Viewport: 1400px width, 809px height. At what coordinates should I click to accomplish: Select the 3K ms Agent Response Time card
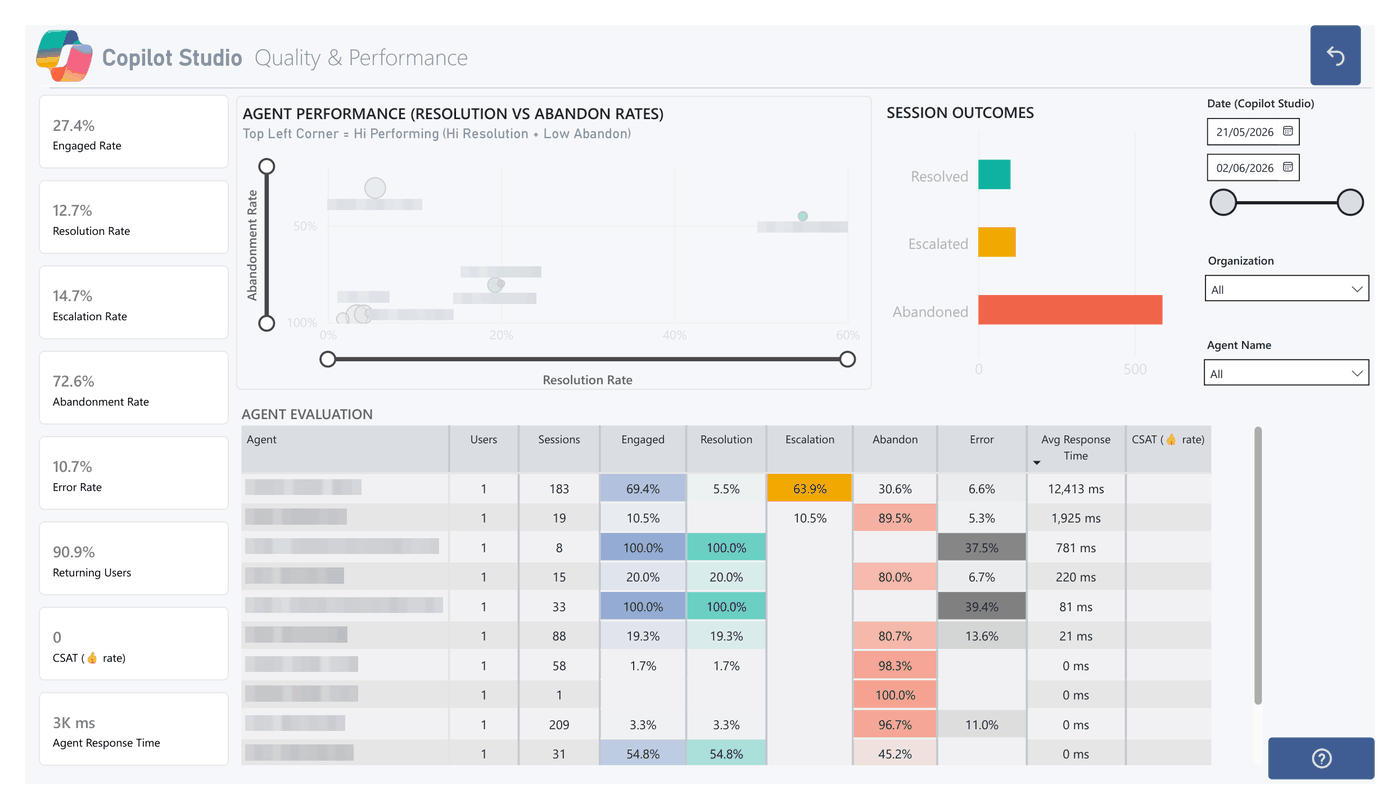click(134, 729)
